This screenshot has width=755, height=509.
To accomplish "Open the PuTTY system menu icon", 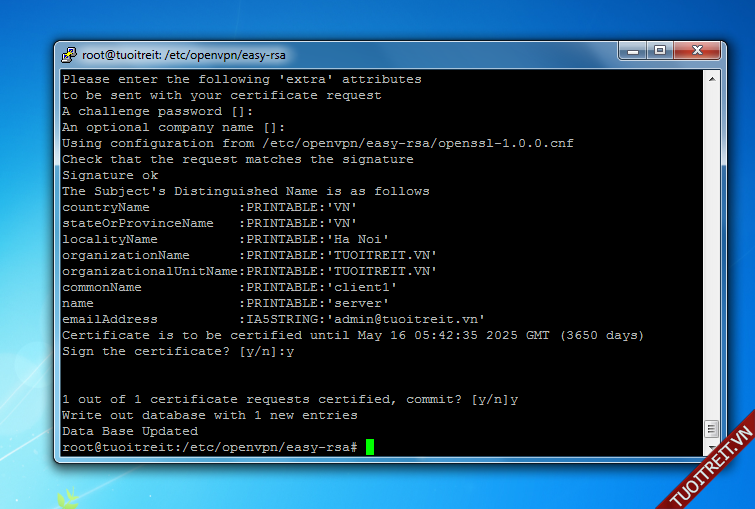I will 69,54.
